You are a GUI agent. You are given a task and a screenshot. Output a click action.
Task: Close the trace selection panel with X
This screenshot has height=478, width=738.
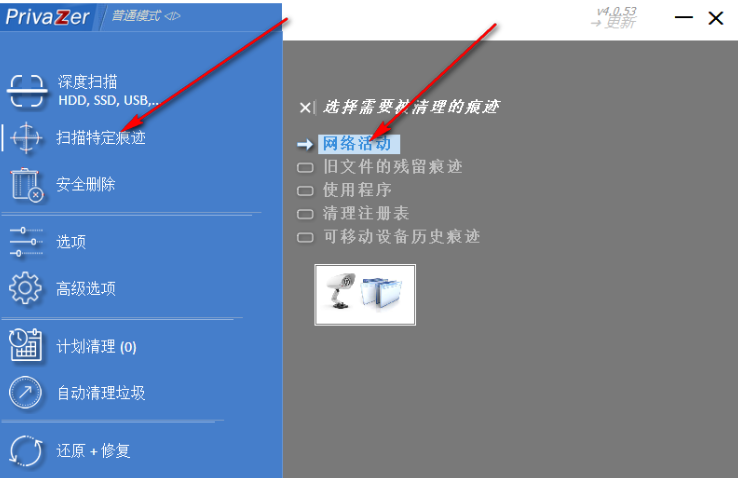click(305, 108)
